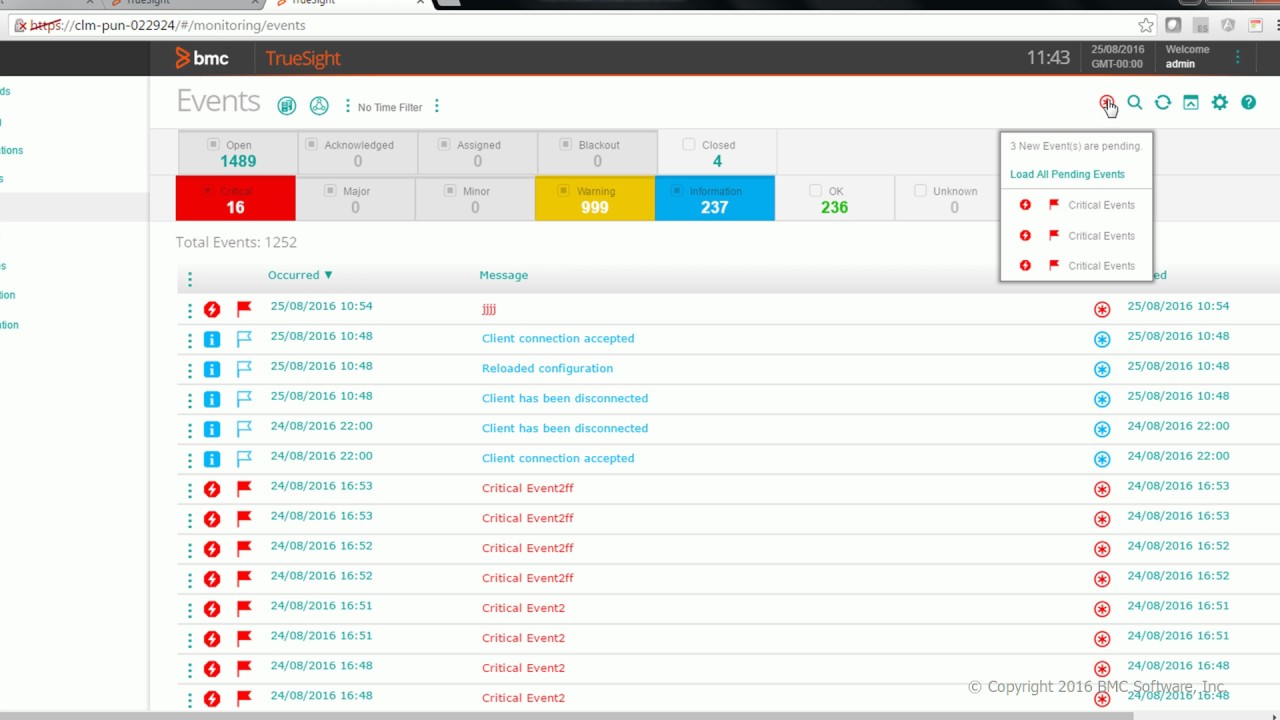Refresh the events list

[x=1163, y=102]
